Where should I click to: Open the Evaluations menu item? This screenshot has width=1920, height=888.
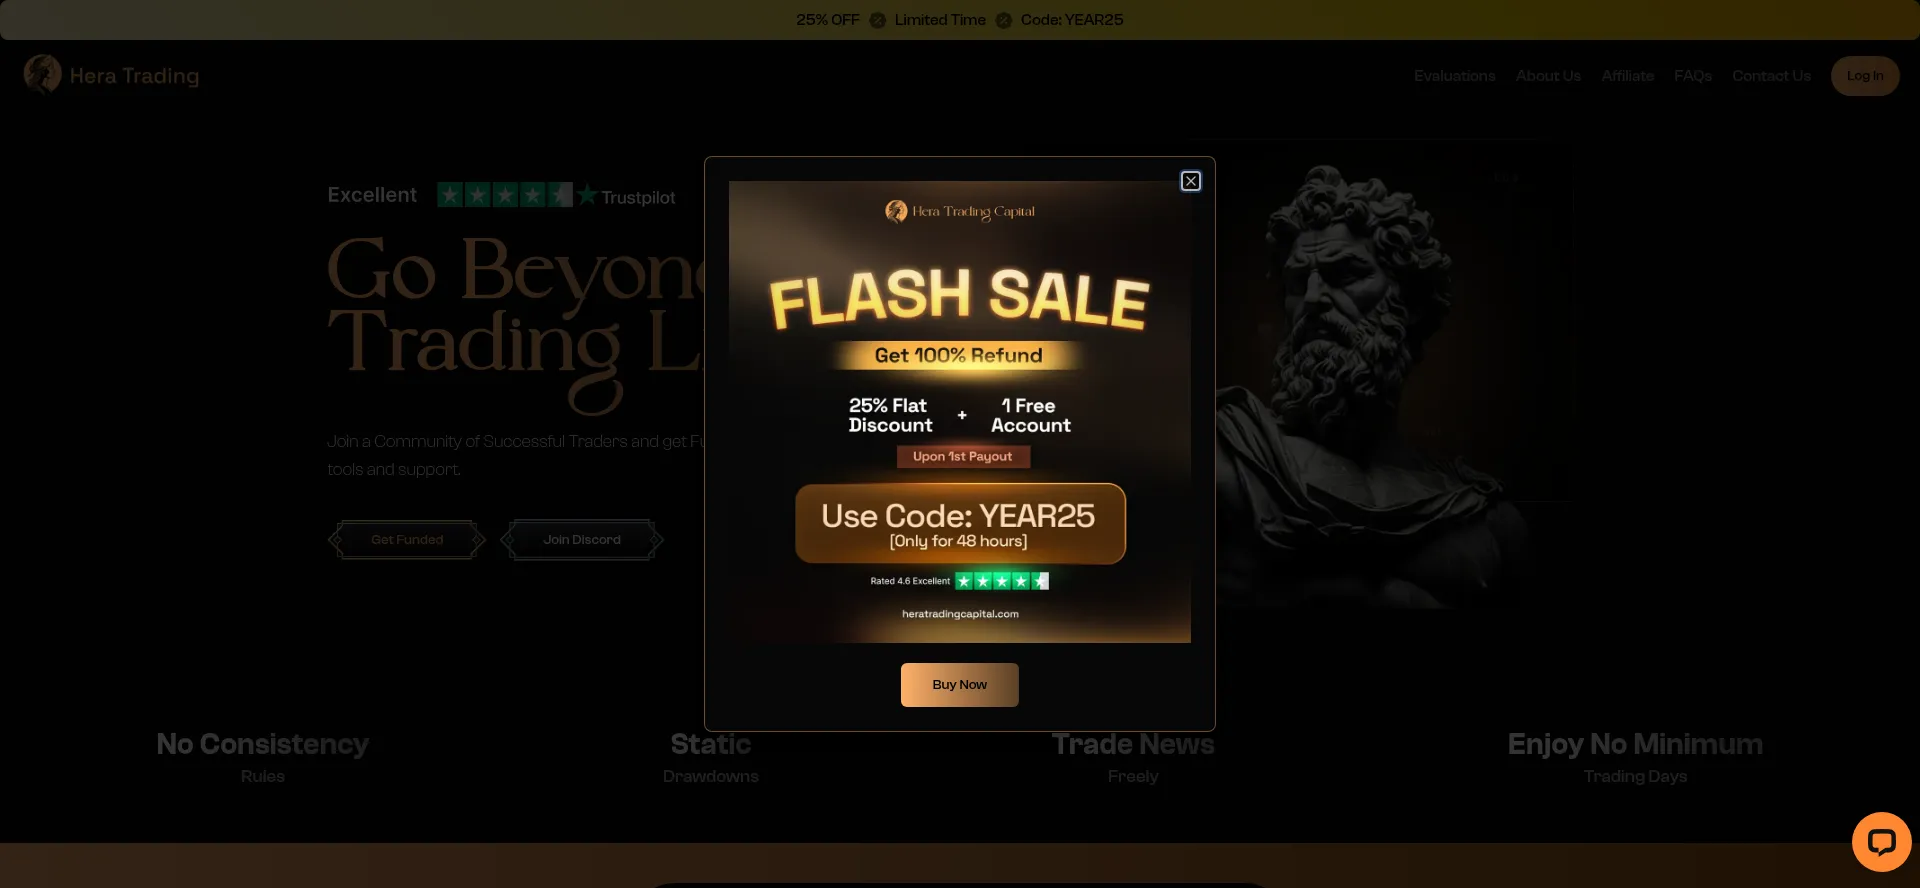(1454, 76)
